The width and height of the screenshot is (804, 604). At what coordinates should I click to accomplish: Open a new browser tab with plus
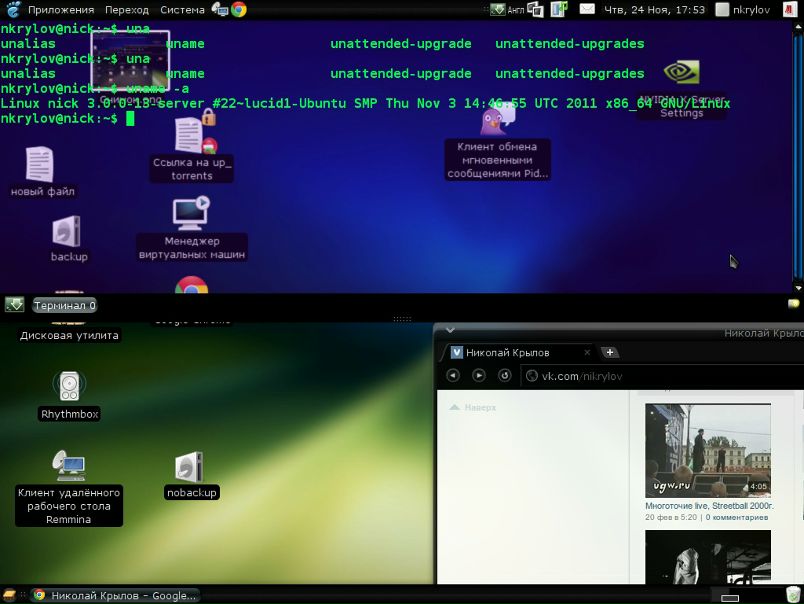(x=610, y=352)
